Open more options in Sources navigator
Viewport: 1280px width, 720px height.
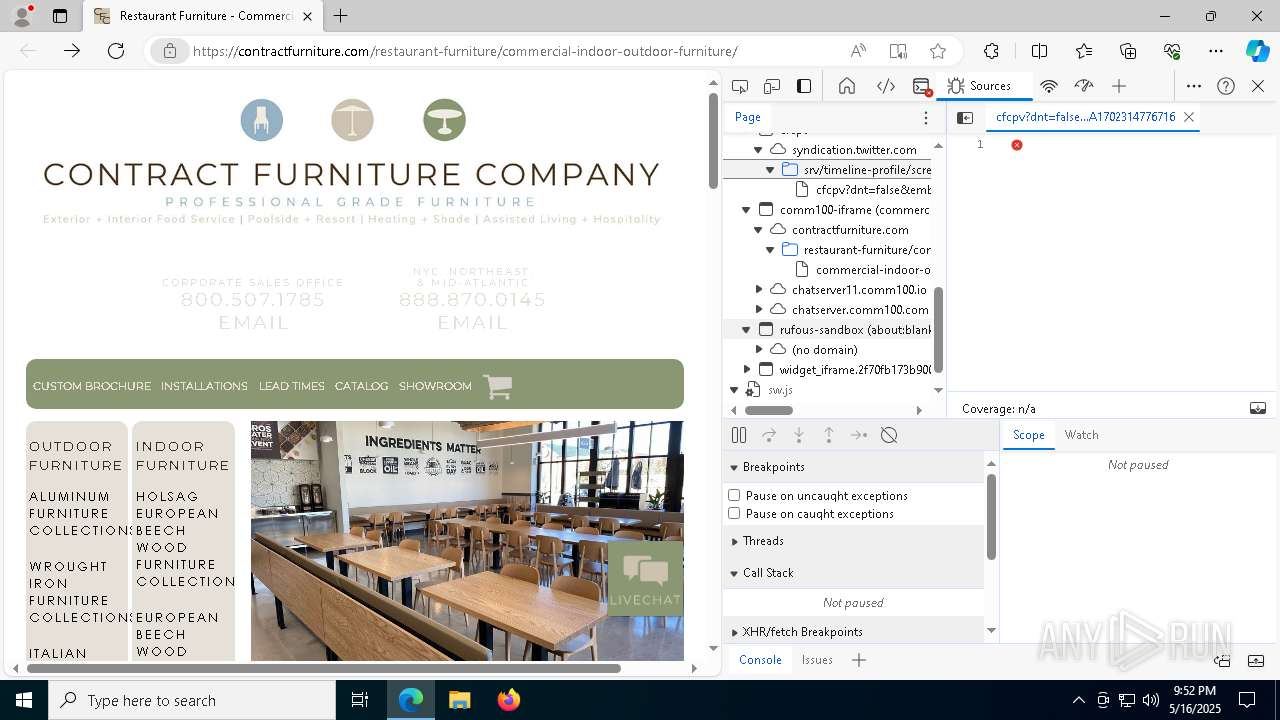(x=926, y=117)
